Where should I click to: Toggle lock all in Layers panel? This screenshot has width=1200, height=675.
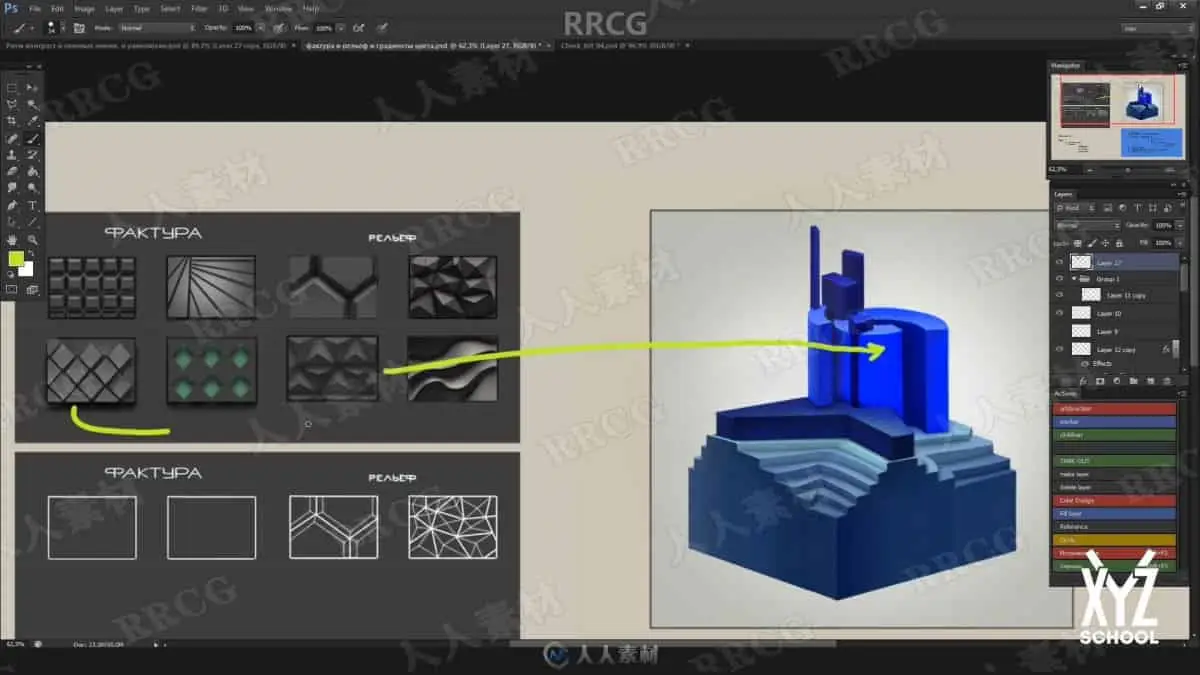pyautogui.click(x=1120, y=243)
